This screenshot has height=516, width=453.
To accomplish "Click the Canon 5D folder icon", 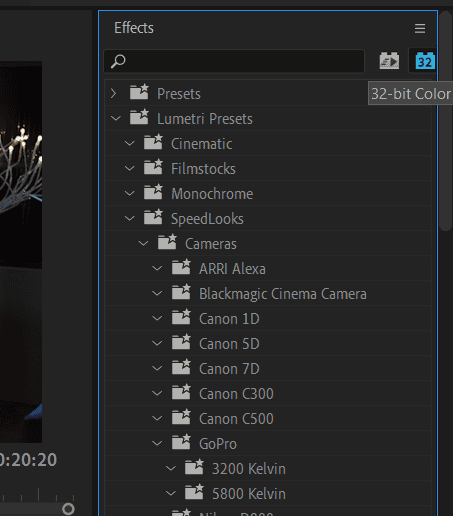I will [x=181, y=342].
